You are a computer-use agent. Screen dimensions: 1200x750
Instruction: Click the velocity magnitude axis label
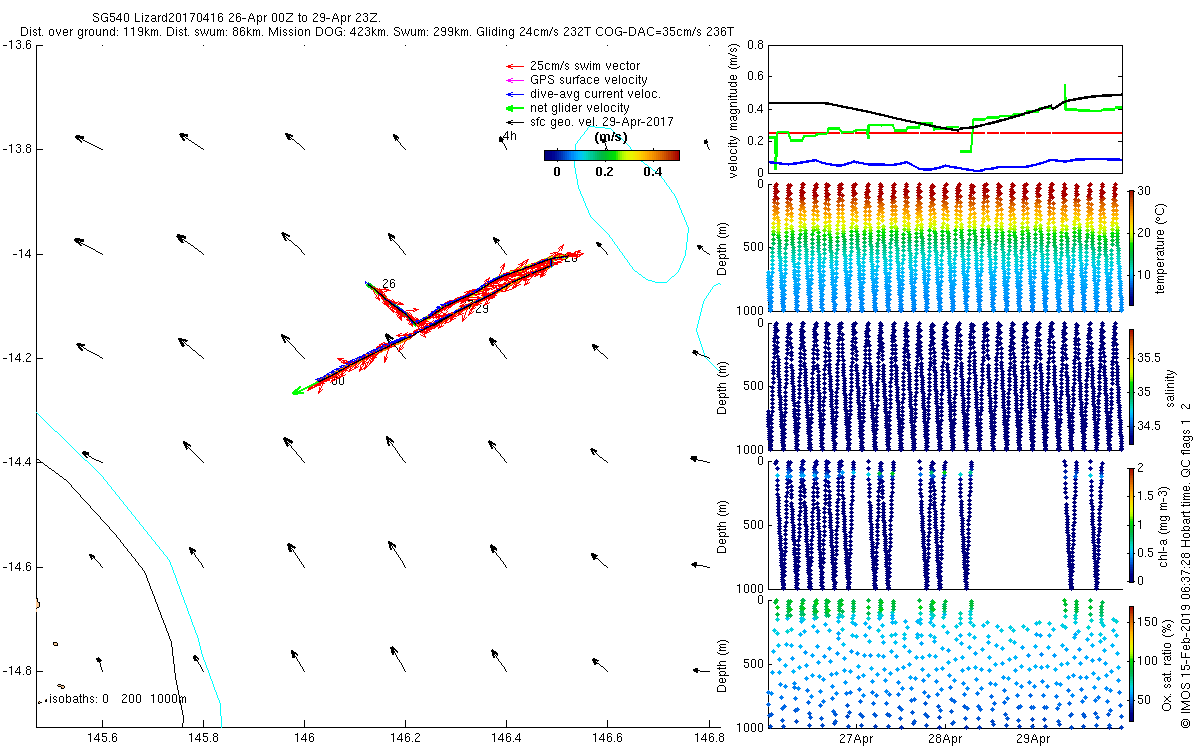pos(735,110)
